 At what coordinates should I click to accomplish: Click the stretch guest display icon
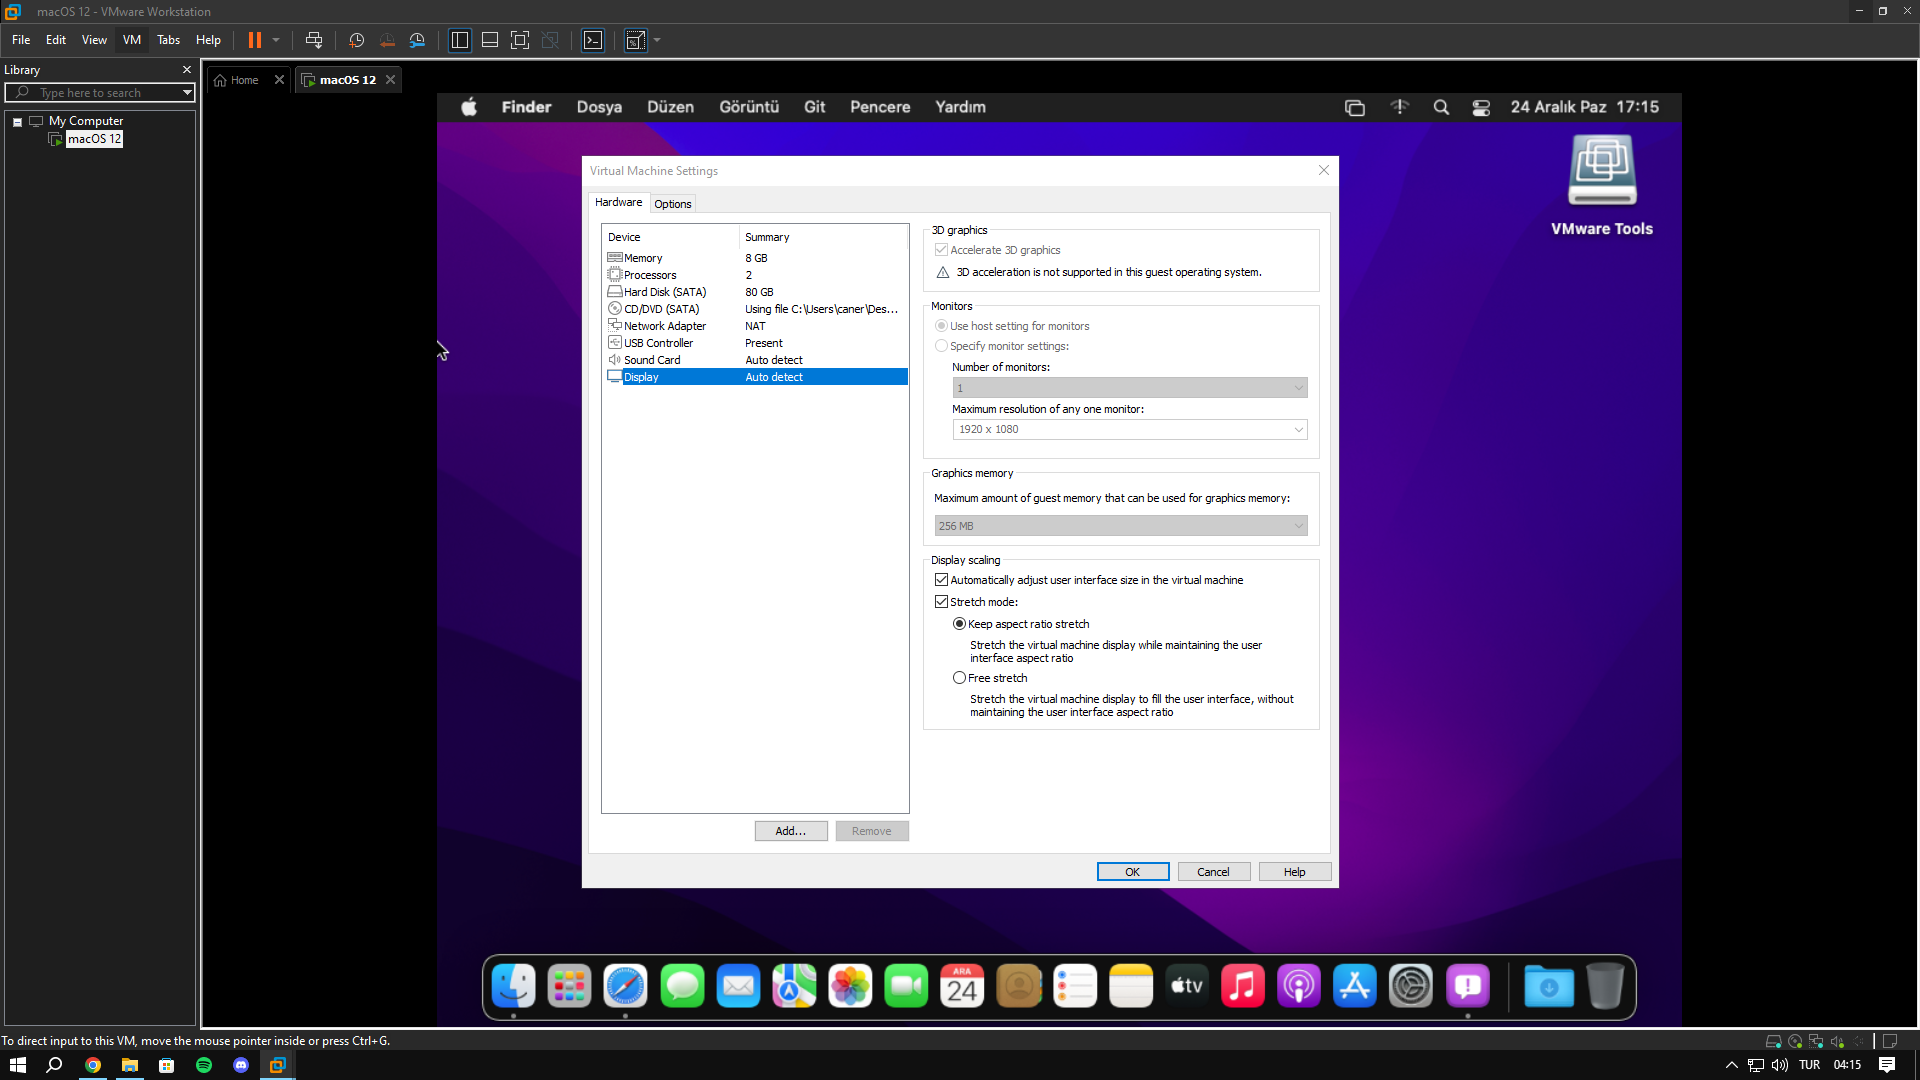[x=635, y=40]
